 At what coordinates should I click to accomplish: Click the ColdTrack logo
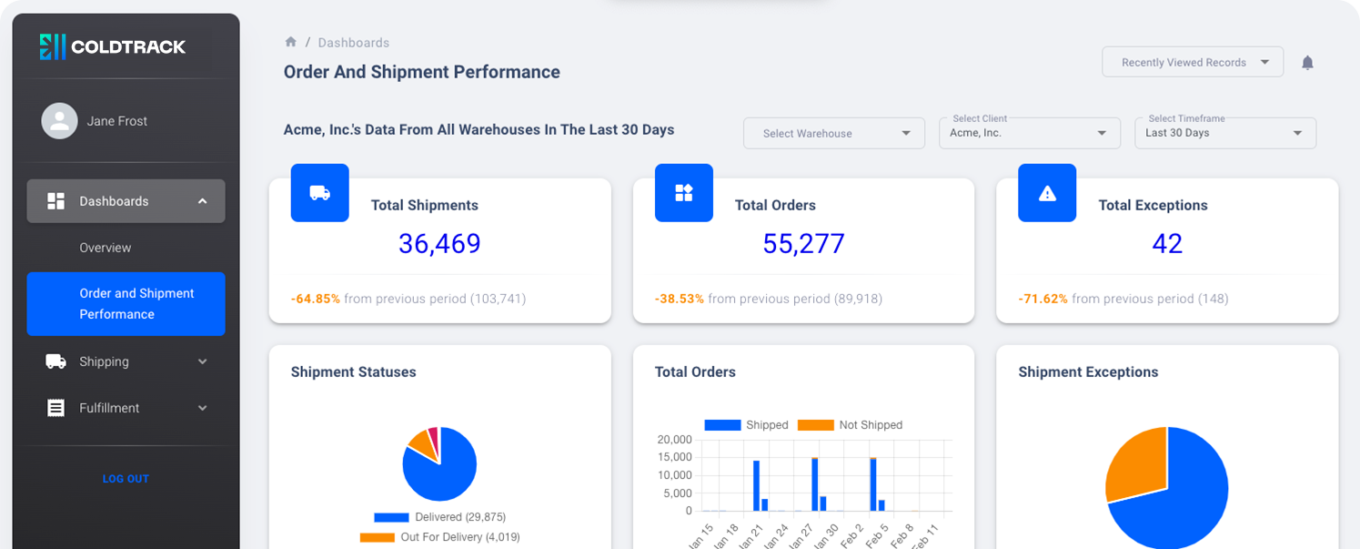point(112,46)
